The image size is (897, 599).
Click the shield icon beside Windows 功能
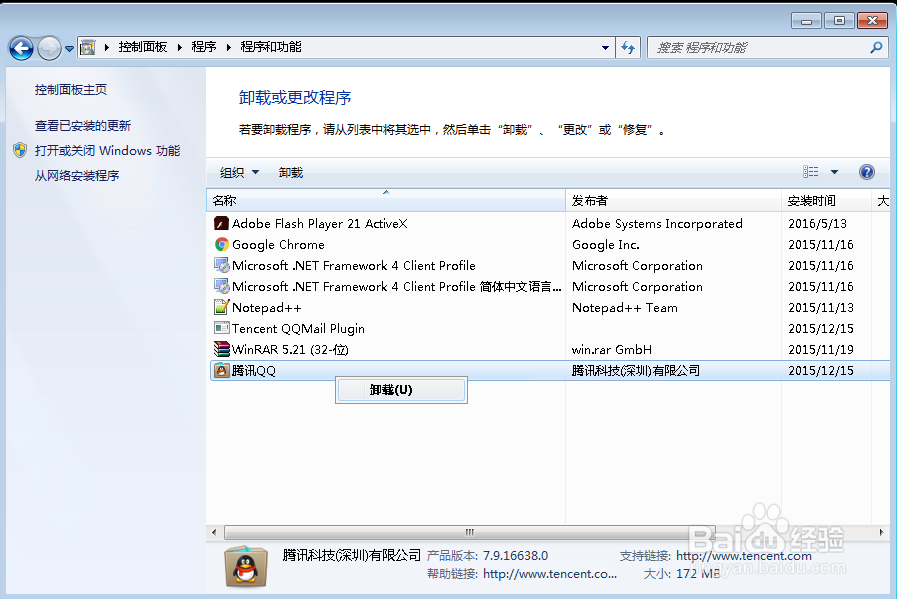20,150
